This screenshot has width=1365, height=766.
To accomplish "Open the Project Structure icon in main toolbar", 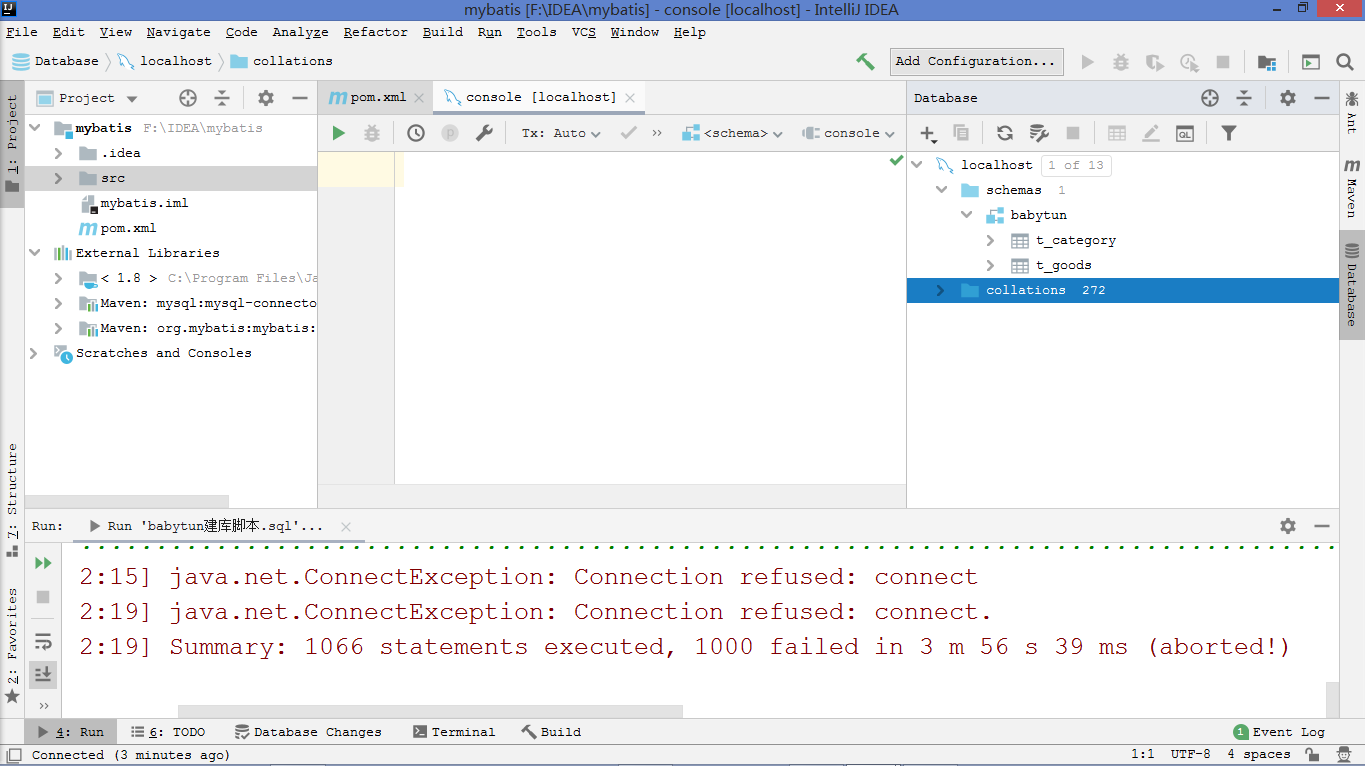I will 1266,62.
